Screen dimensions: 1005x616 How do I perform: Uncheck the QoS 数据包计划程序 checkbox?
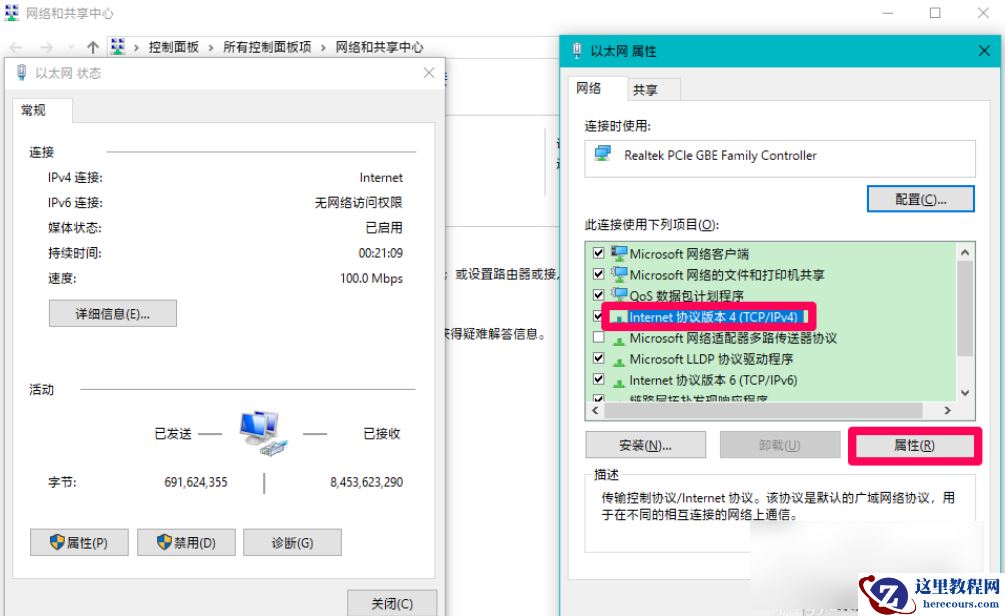(598, 294)
